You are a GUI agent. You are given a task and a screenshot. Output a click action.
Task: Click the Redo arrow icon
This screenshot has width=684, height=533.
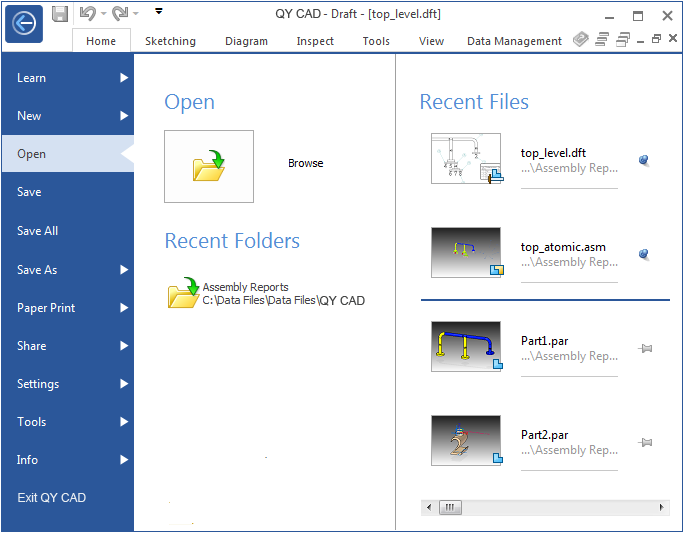click(x=120, y=14)
